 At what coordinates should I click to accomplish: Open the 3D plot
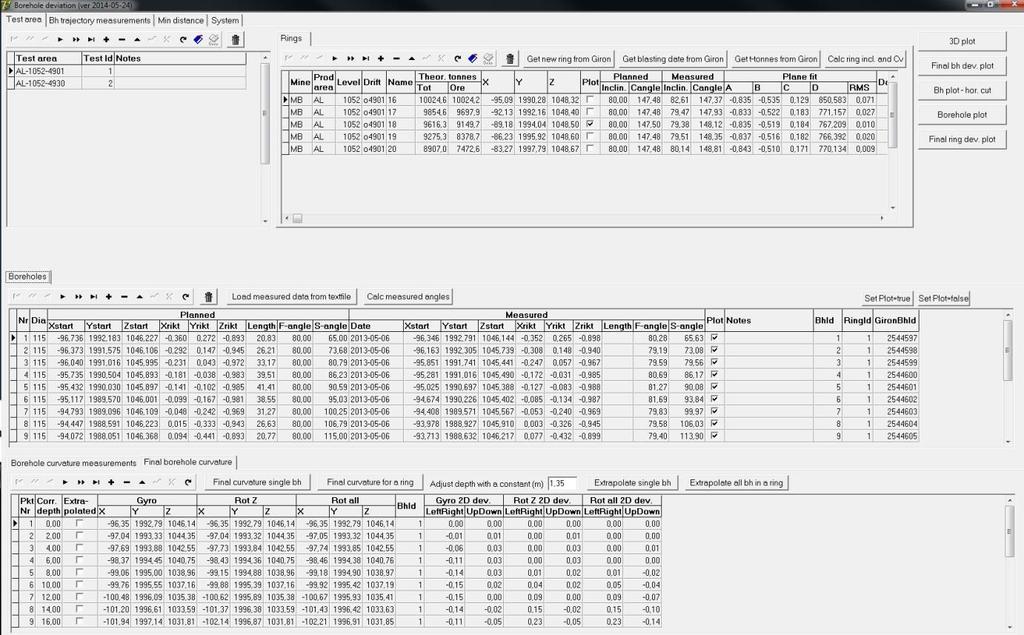click(962, 41)
